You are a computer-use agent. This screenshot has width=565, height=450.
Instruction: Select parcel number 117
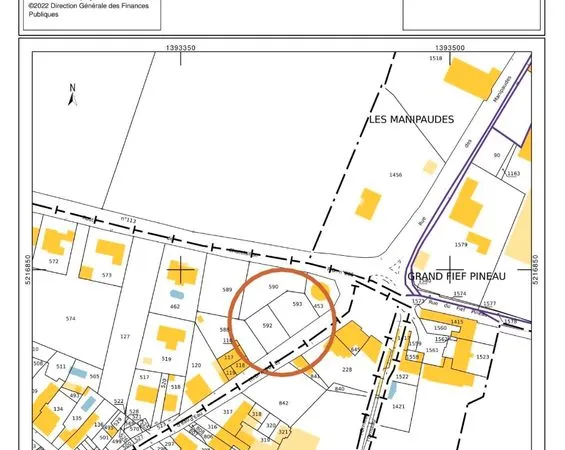(229, 357)
